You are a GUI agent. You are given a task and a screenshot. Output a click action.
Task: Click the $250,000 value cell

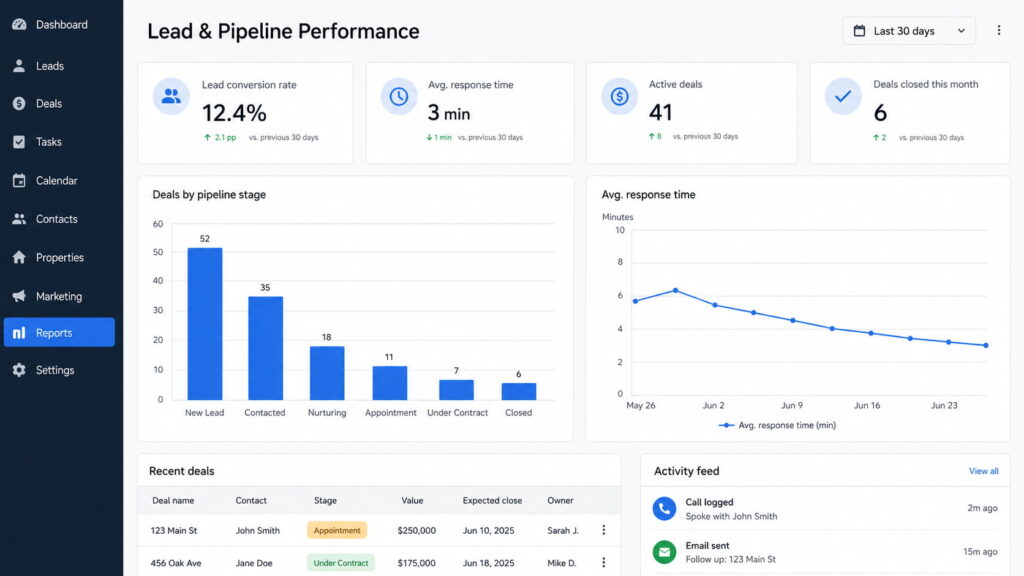(417, 530)
